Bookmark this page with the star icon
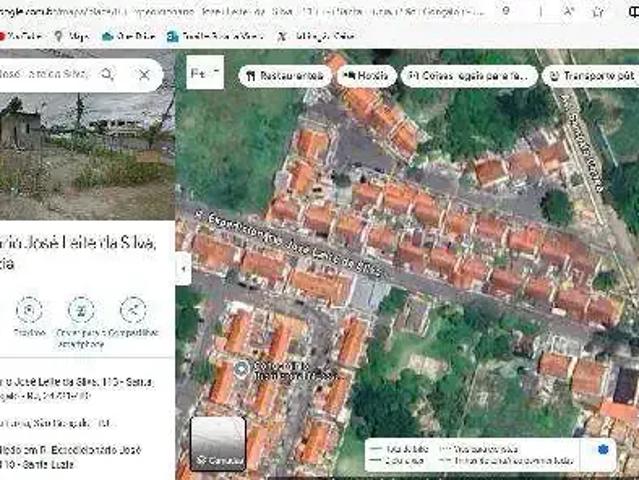639x480 pixels. pyautogui.click(x=598, y=11)
